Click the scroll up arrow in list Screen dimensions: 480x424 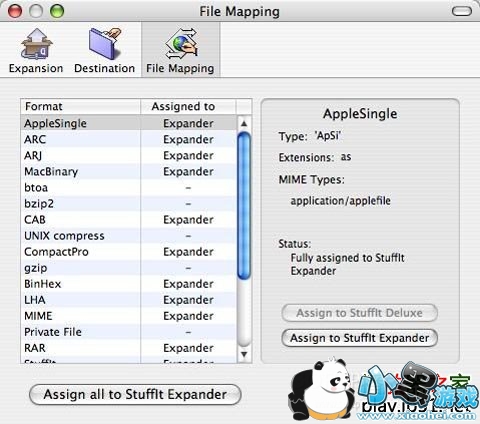point(244,124)
